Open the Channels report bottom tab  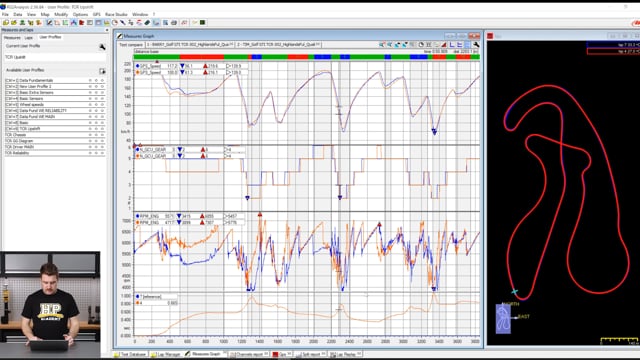click(249, 354)
